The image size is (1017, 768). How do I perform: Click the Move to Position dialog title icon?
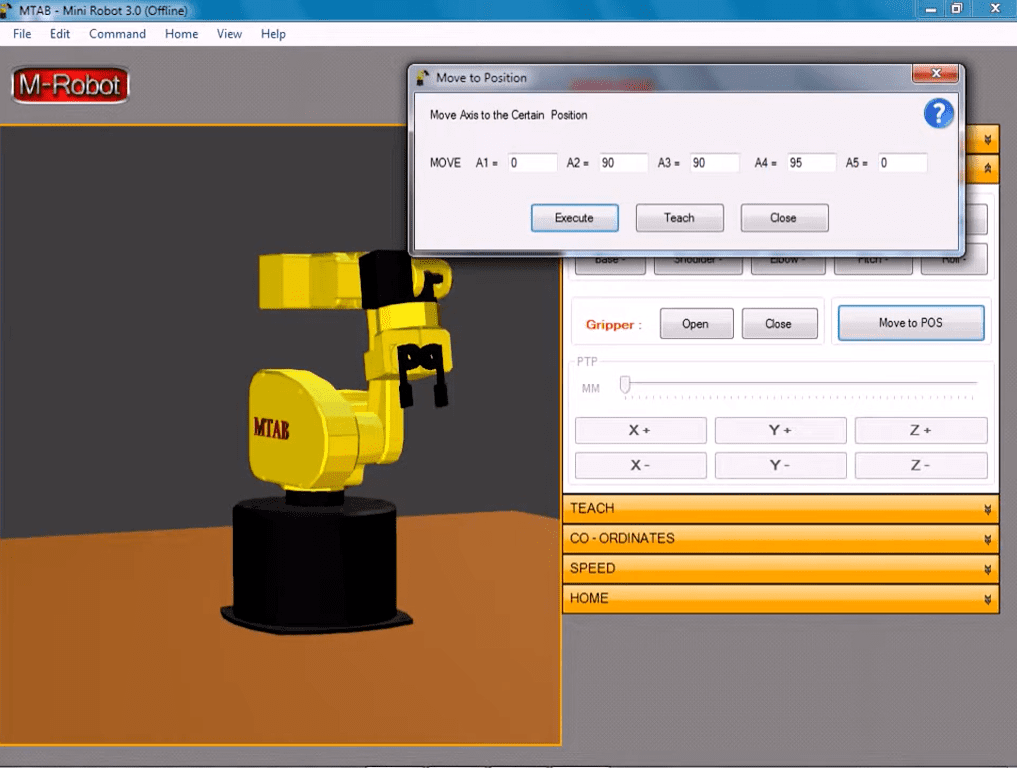[422, 78]
